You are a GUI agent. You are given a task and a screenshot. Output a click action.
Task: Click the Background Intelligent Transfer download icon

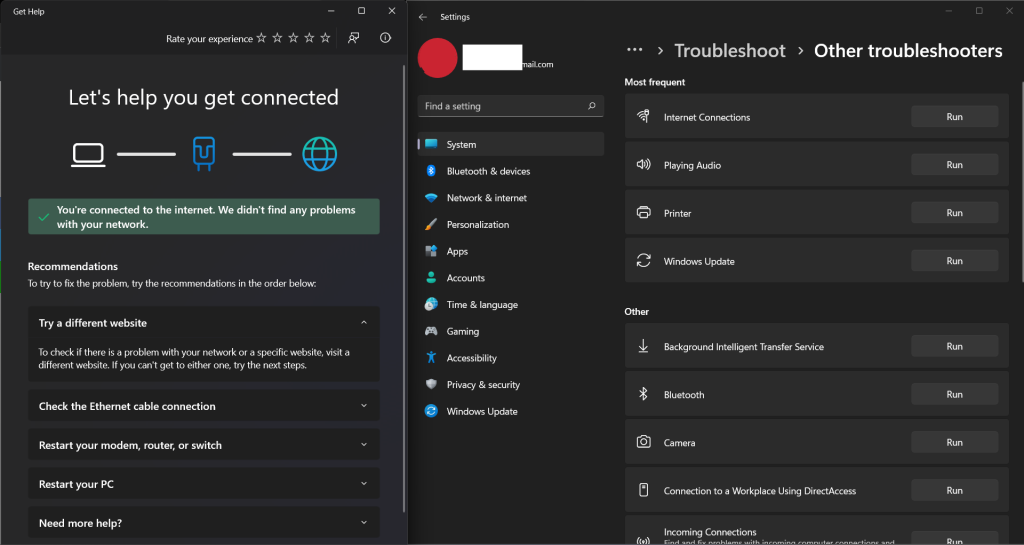point(643,346)
